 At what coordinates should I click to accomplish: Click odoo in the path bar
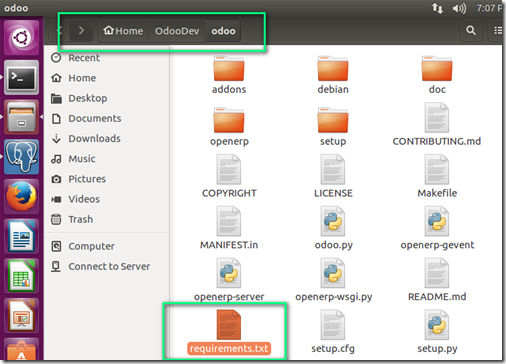pyautogui.click(x=223, y=31)
